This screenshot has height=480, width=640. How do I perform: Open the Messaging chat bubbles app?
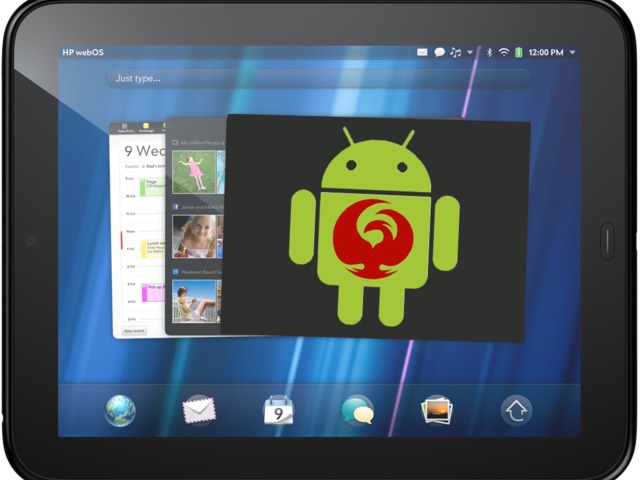pyautogui.click(x=357, y=410)
